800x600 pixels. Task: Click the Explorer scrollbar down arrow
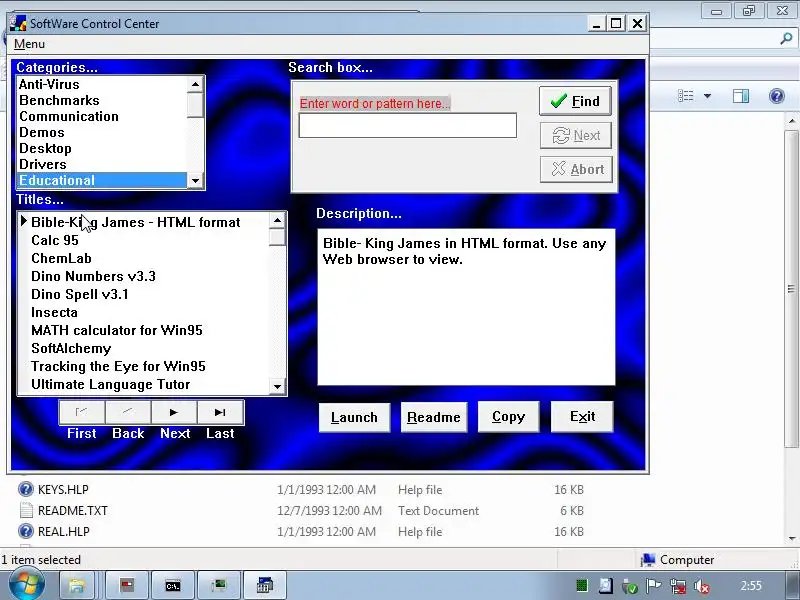(x=792, y=538)
